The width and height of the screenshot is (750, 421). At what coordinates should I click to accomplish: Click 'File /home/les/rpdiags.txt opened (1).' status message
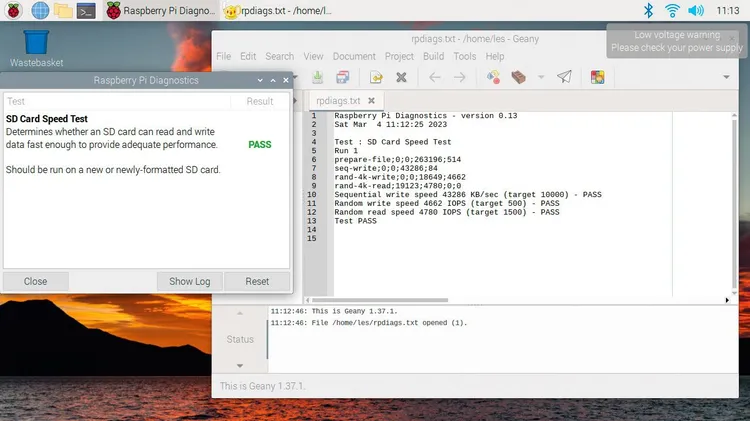tap(369, 323)
